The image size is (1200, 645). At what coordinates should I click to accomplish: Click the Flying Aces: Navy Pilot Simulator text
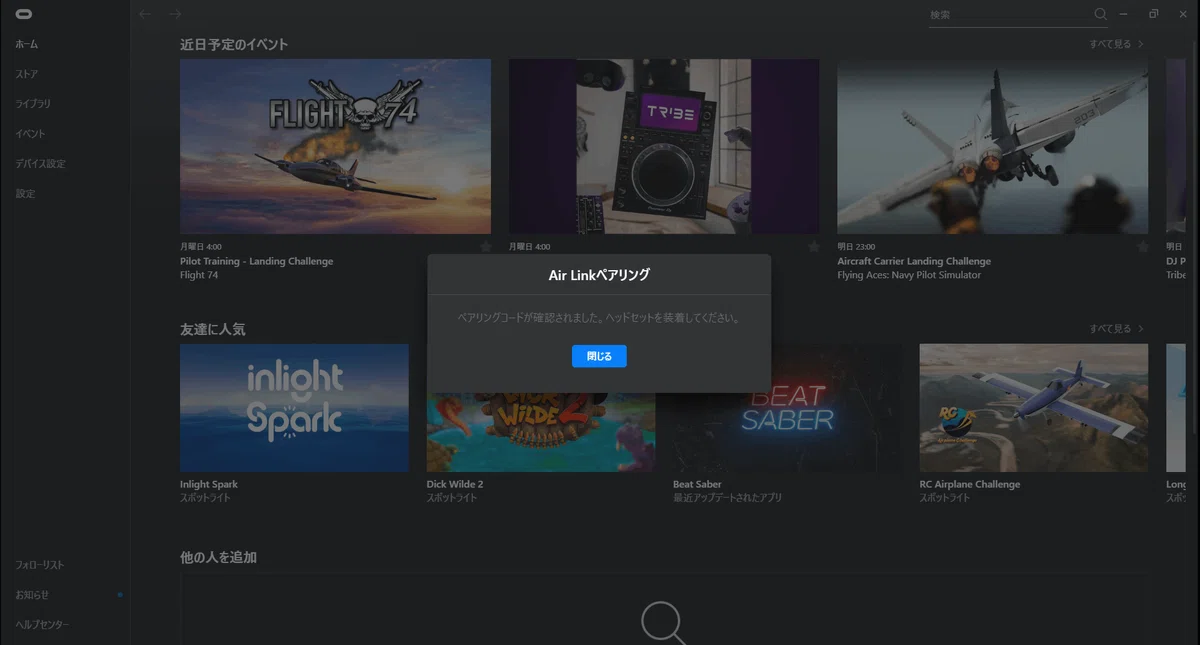click(909, 275)
